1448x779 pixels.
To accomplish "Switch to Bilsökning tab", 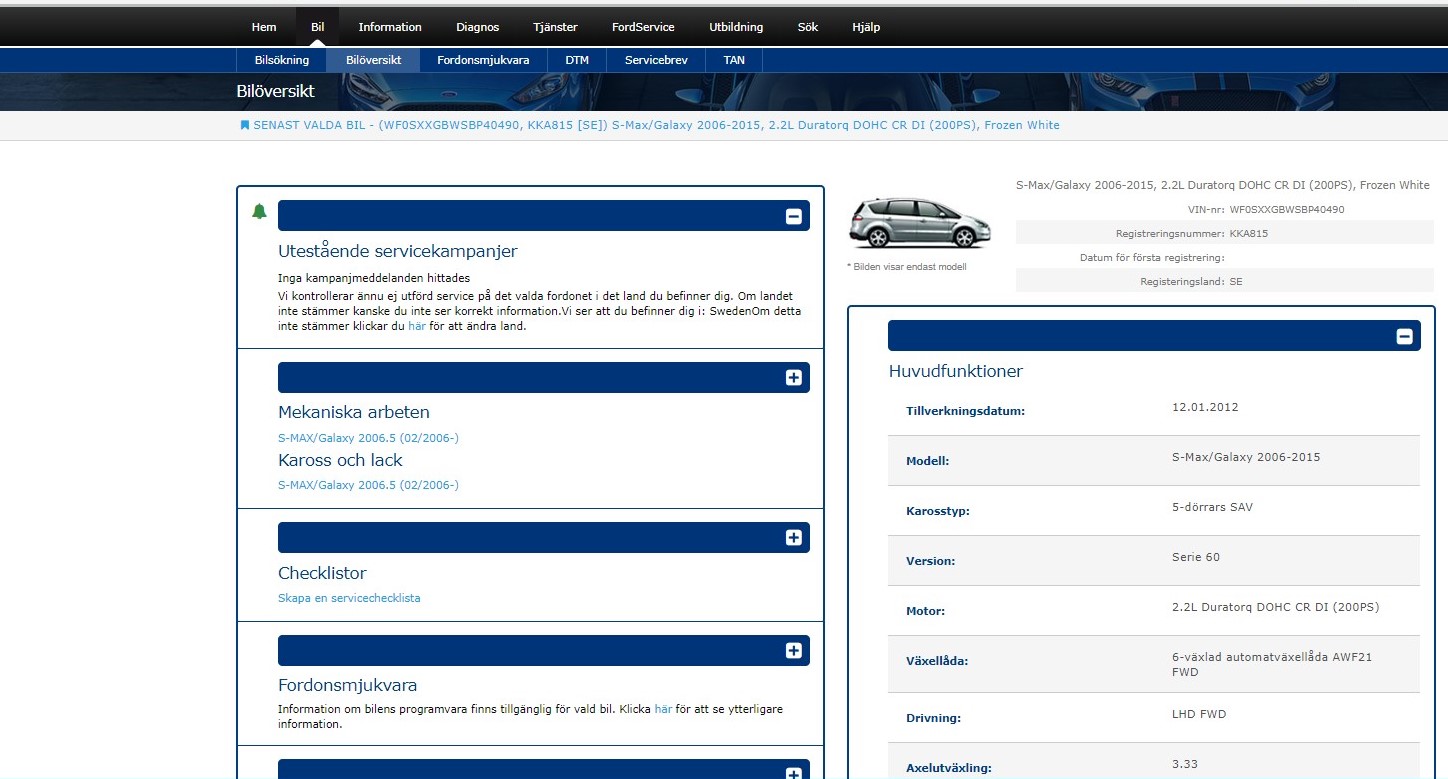I will 282,60.
